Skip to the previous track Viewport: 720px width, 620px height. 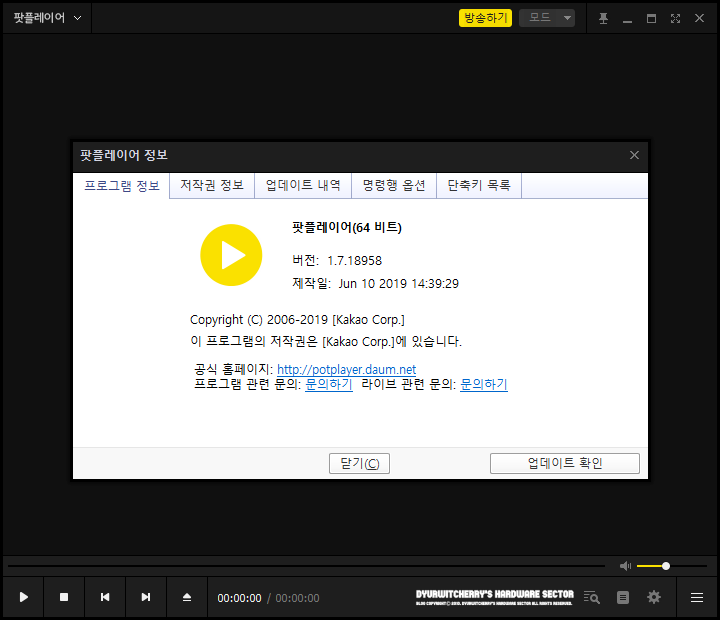point(105,597)
